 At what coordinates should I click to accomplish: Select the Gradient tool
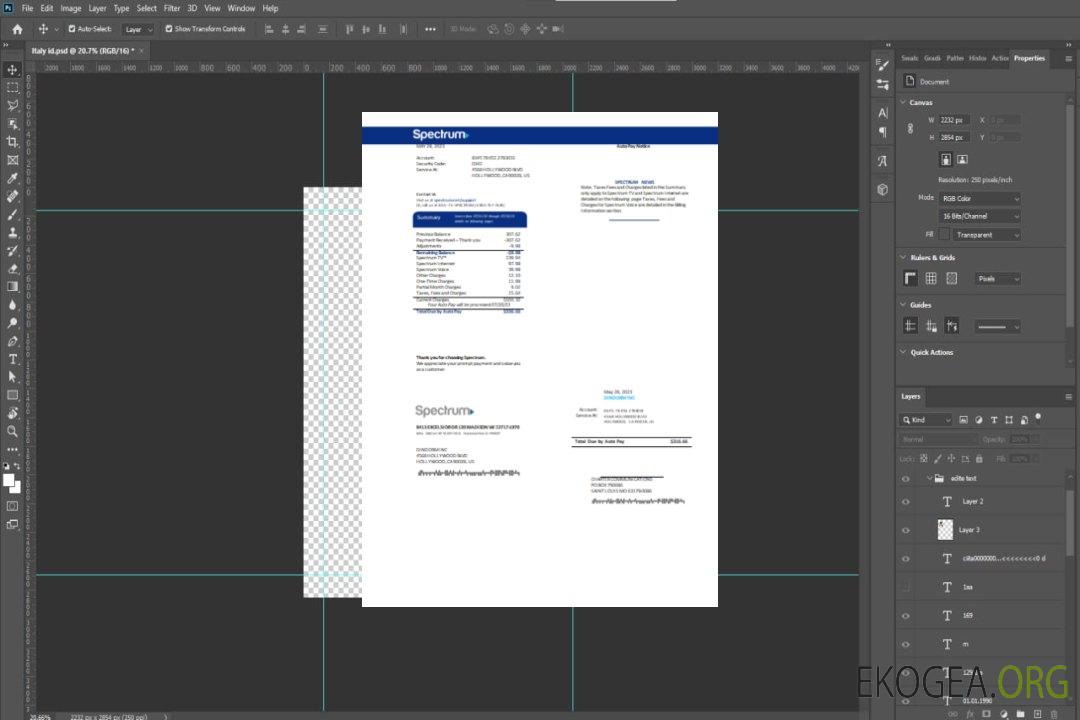click(x=12, y=287)
